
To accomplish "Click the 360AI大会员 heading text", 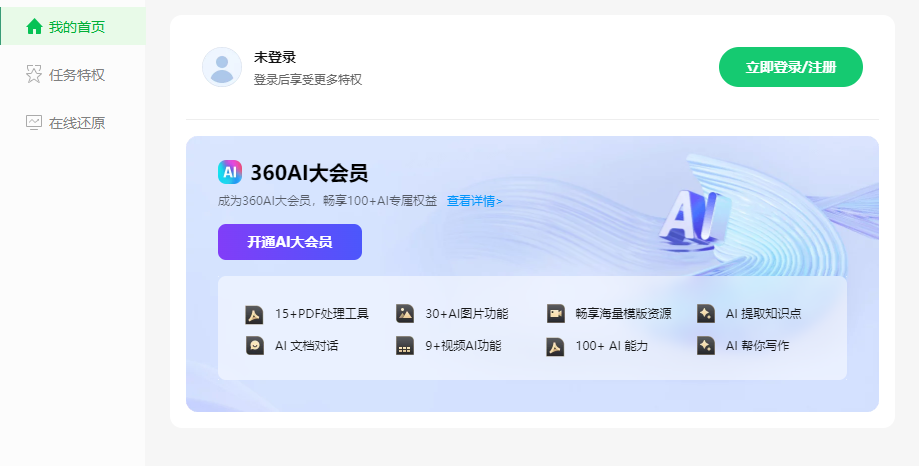I will pos(309,173).
